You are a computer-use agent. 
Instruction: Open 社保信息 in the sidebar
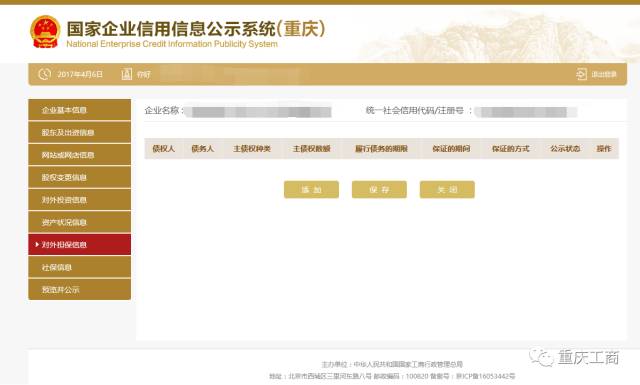click(80, 267)
